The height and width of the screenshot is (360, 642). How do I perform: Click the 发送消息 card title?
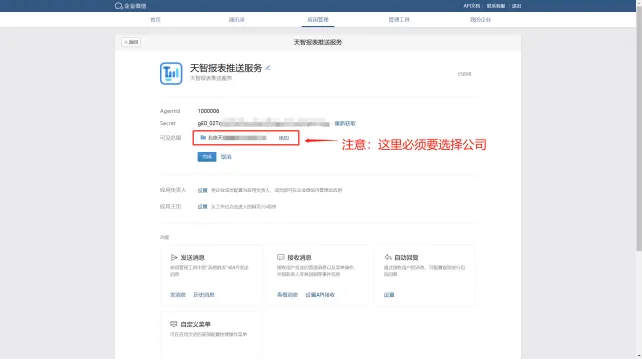pos(192,258)
